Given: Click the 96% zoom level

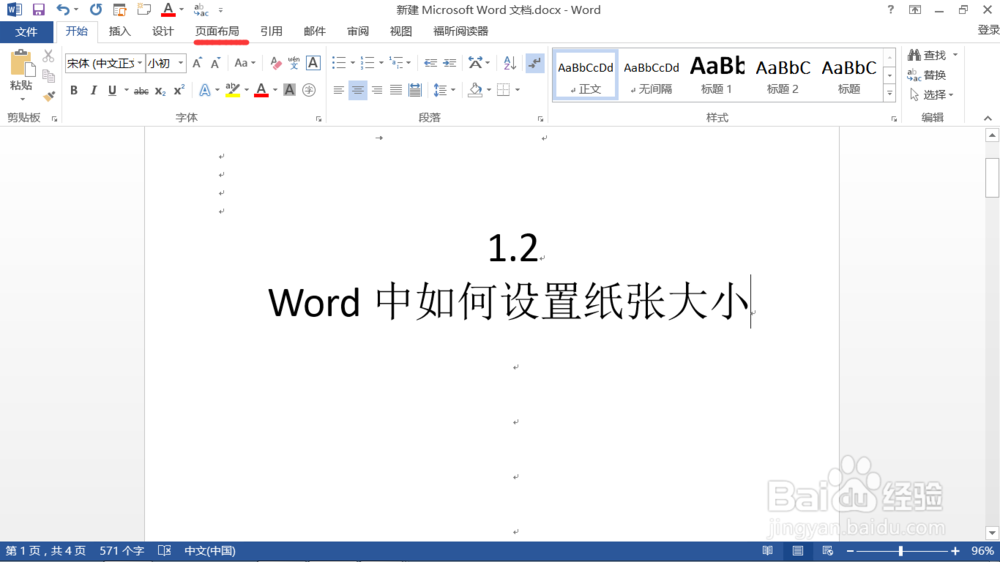Looking at the screenshot, I should click(982, 551).
